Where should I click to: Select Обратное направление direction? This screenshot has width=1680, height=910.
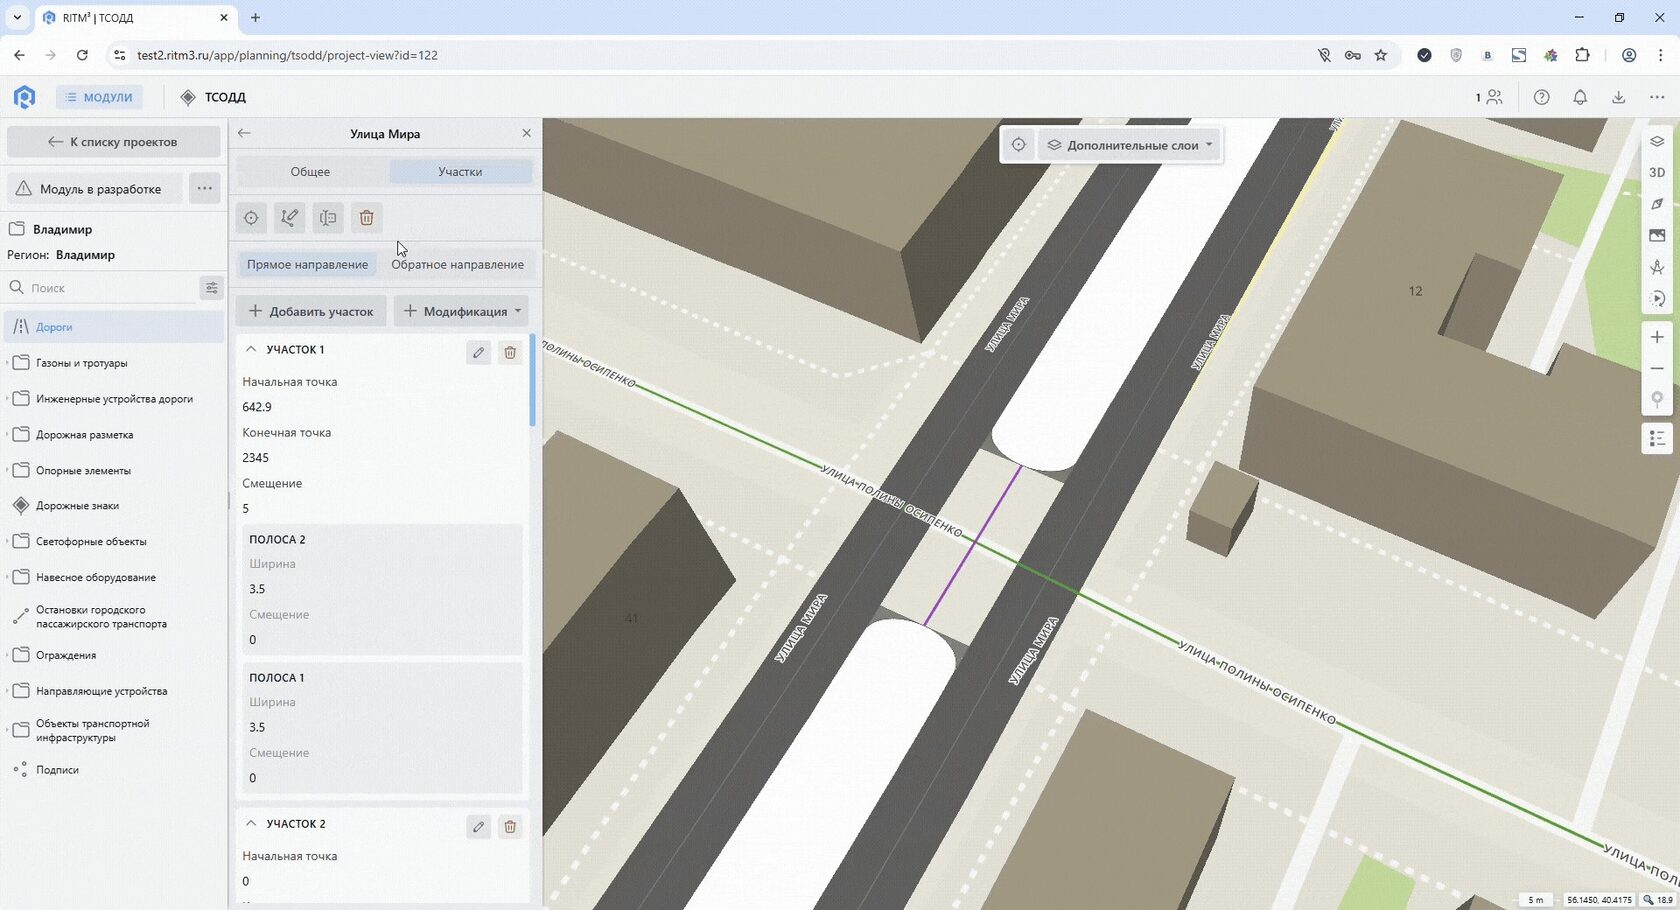[x=457, y=265]
